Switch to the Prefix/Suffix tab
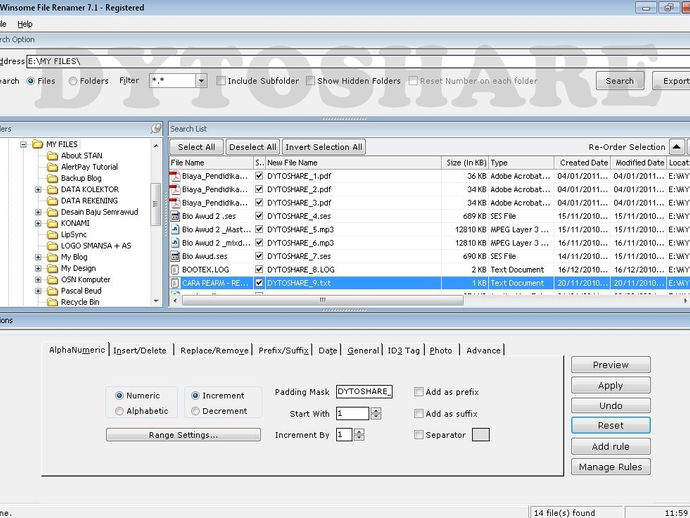The height and width of the screenshot is (518, 690). [283, 350]
